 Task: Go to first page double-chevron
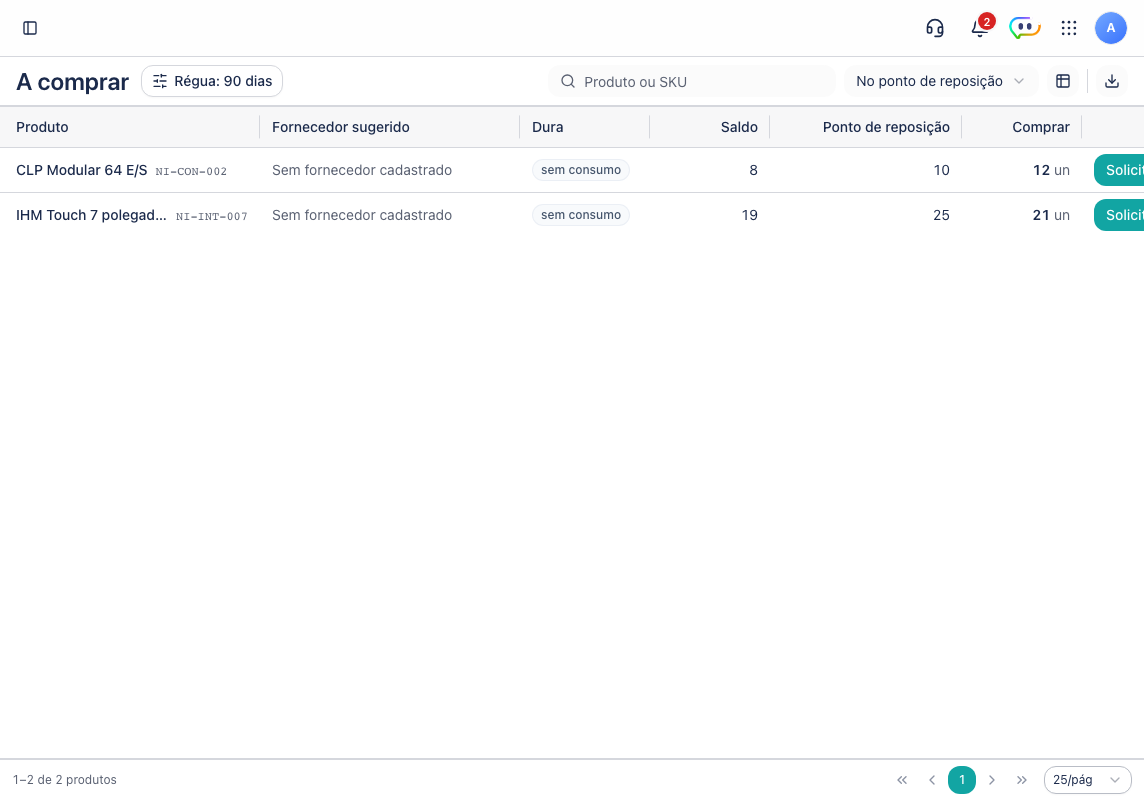tap(902, 780)
